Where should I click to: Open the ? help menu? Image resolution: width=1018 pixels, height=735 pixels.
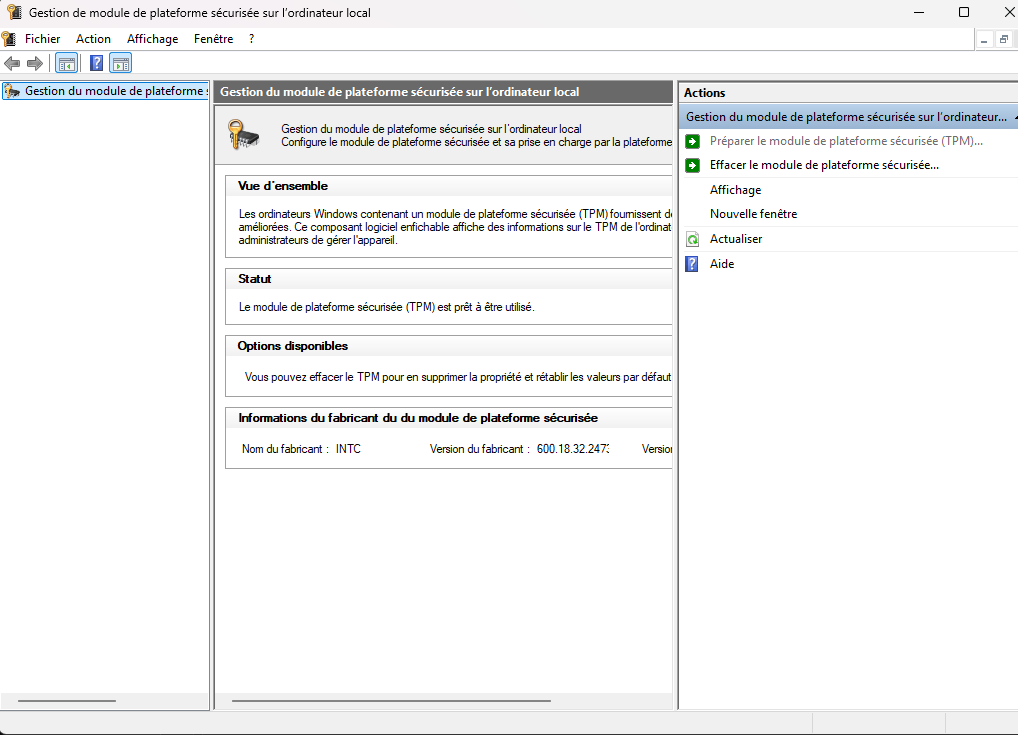pos(251,39)
